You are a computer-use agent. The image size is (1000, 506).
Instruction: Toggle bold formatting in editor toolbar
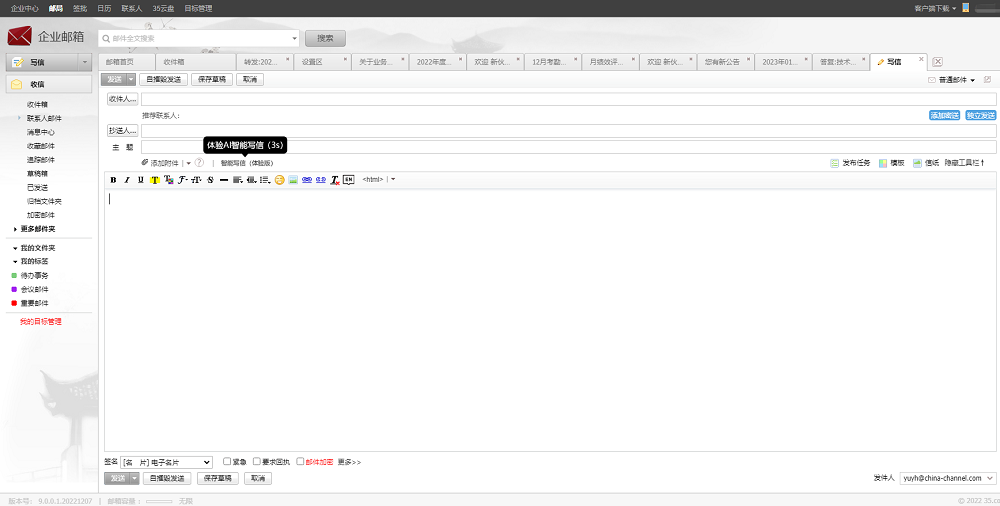click(113, 180)
